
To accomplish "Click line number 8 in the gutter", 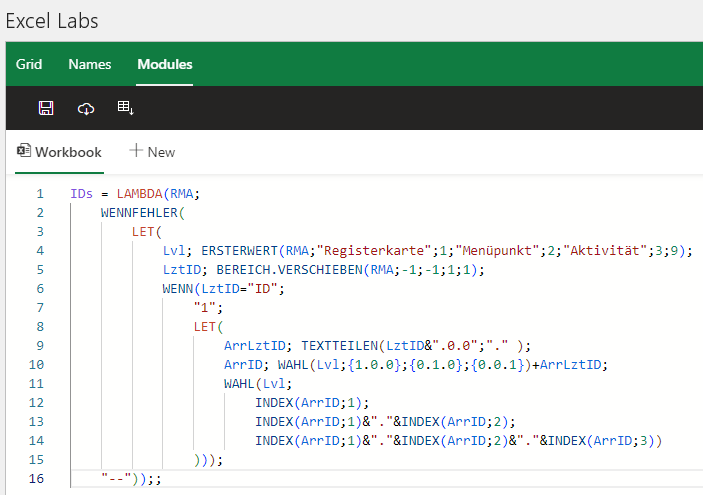I will click(40, 326).
